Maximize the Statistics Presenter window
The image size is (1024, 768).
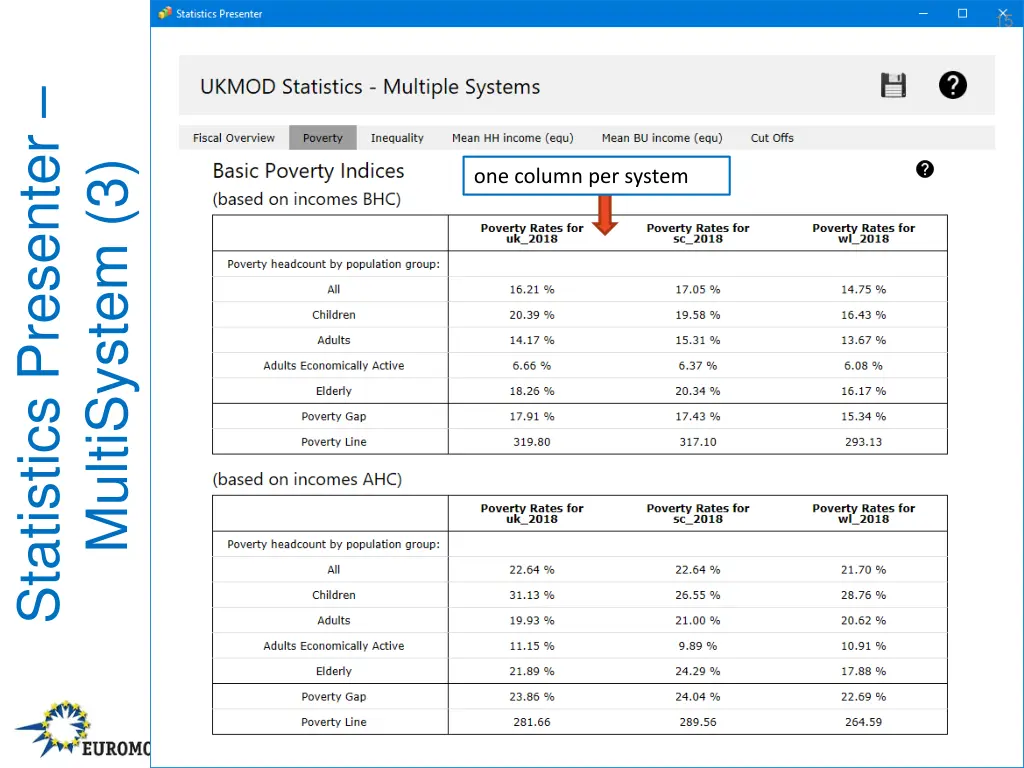962,13
